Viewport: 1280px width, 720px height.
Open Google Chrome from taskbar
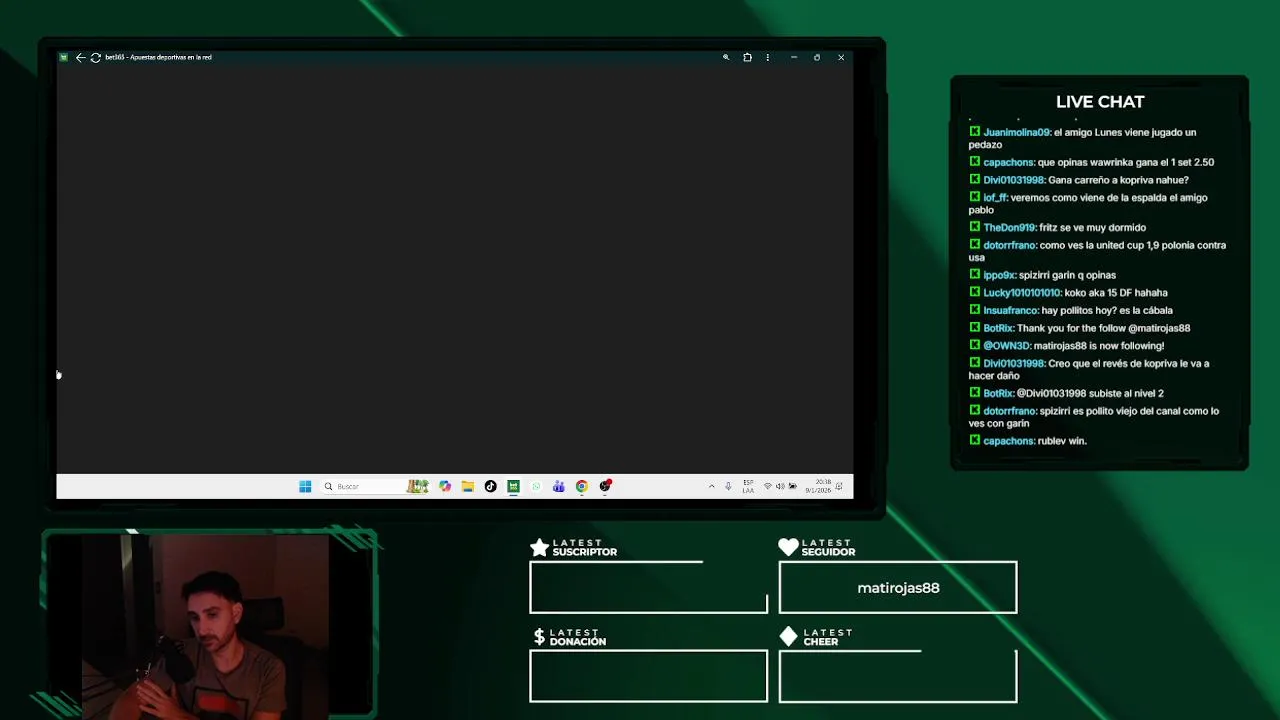pos(581,486)
